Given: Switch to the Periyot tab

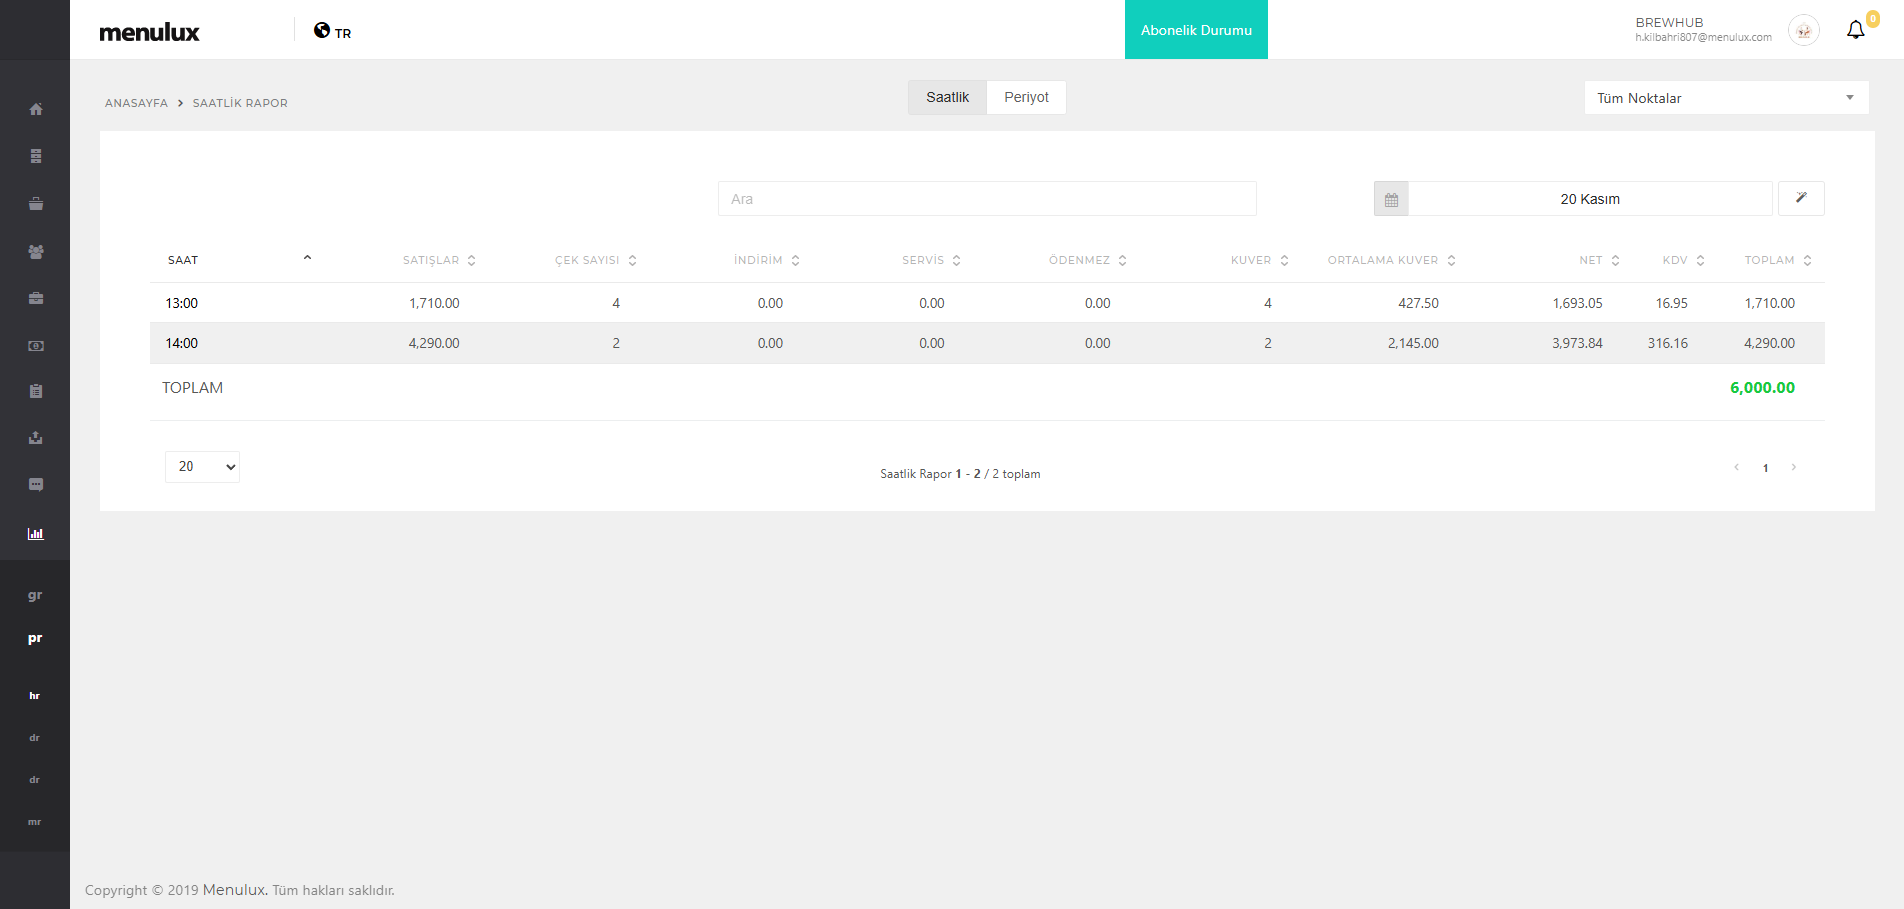Looking at the screenshot, I should (1026, 97).
